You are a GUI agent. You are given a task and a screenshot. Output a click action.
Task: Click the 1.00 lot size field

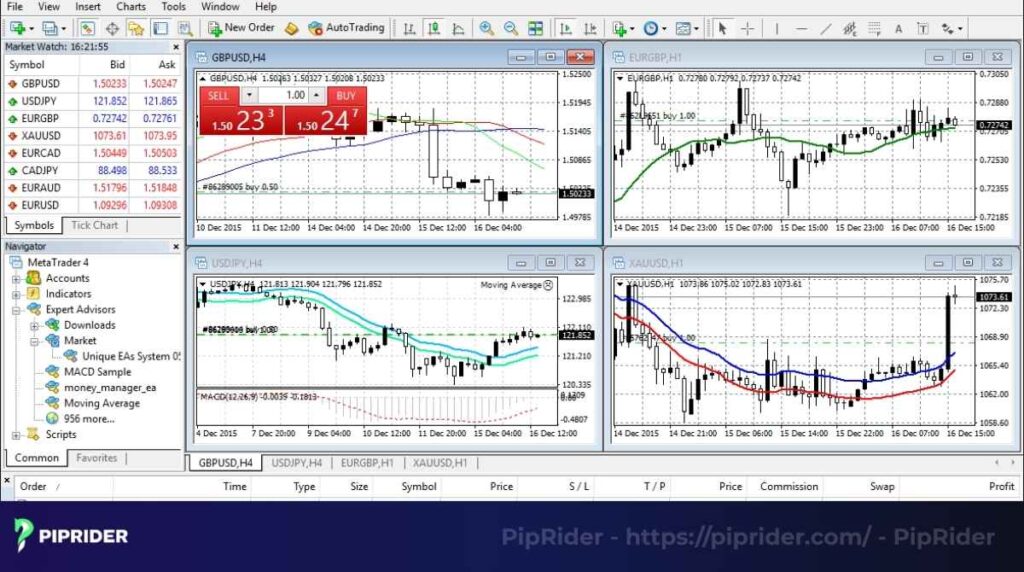tap(283, 95)
